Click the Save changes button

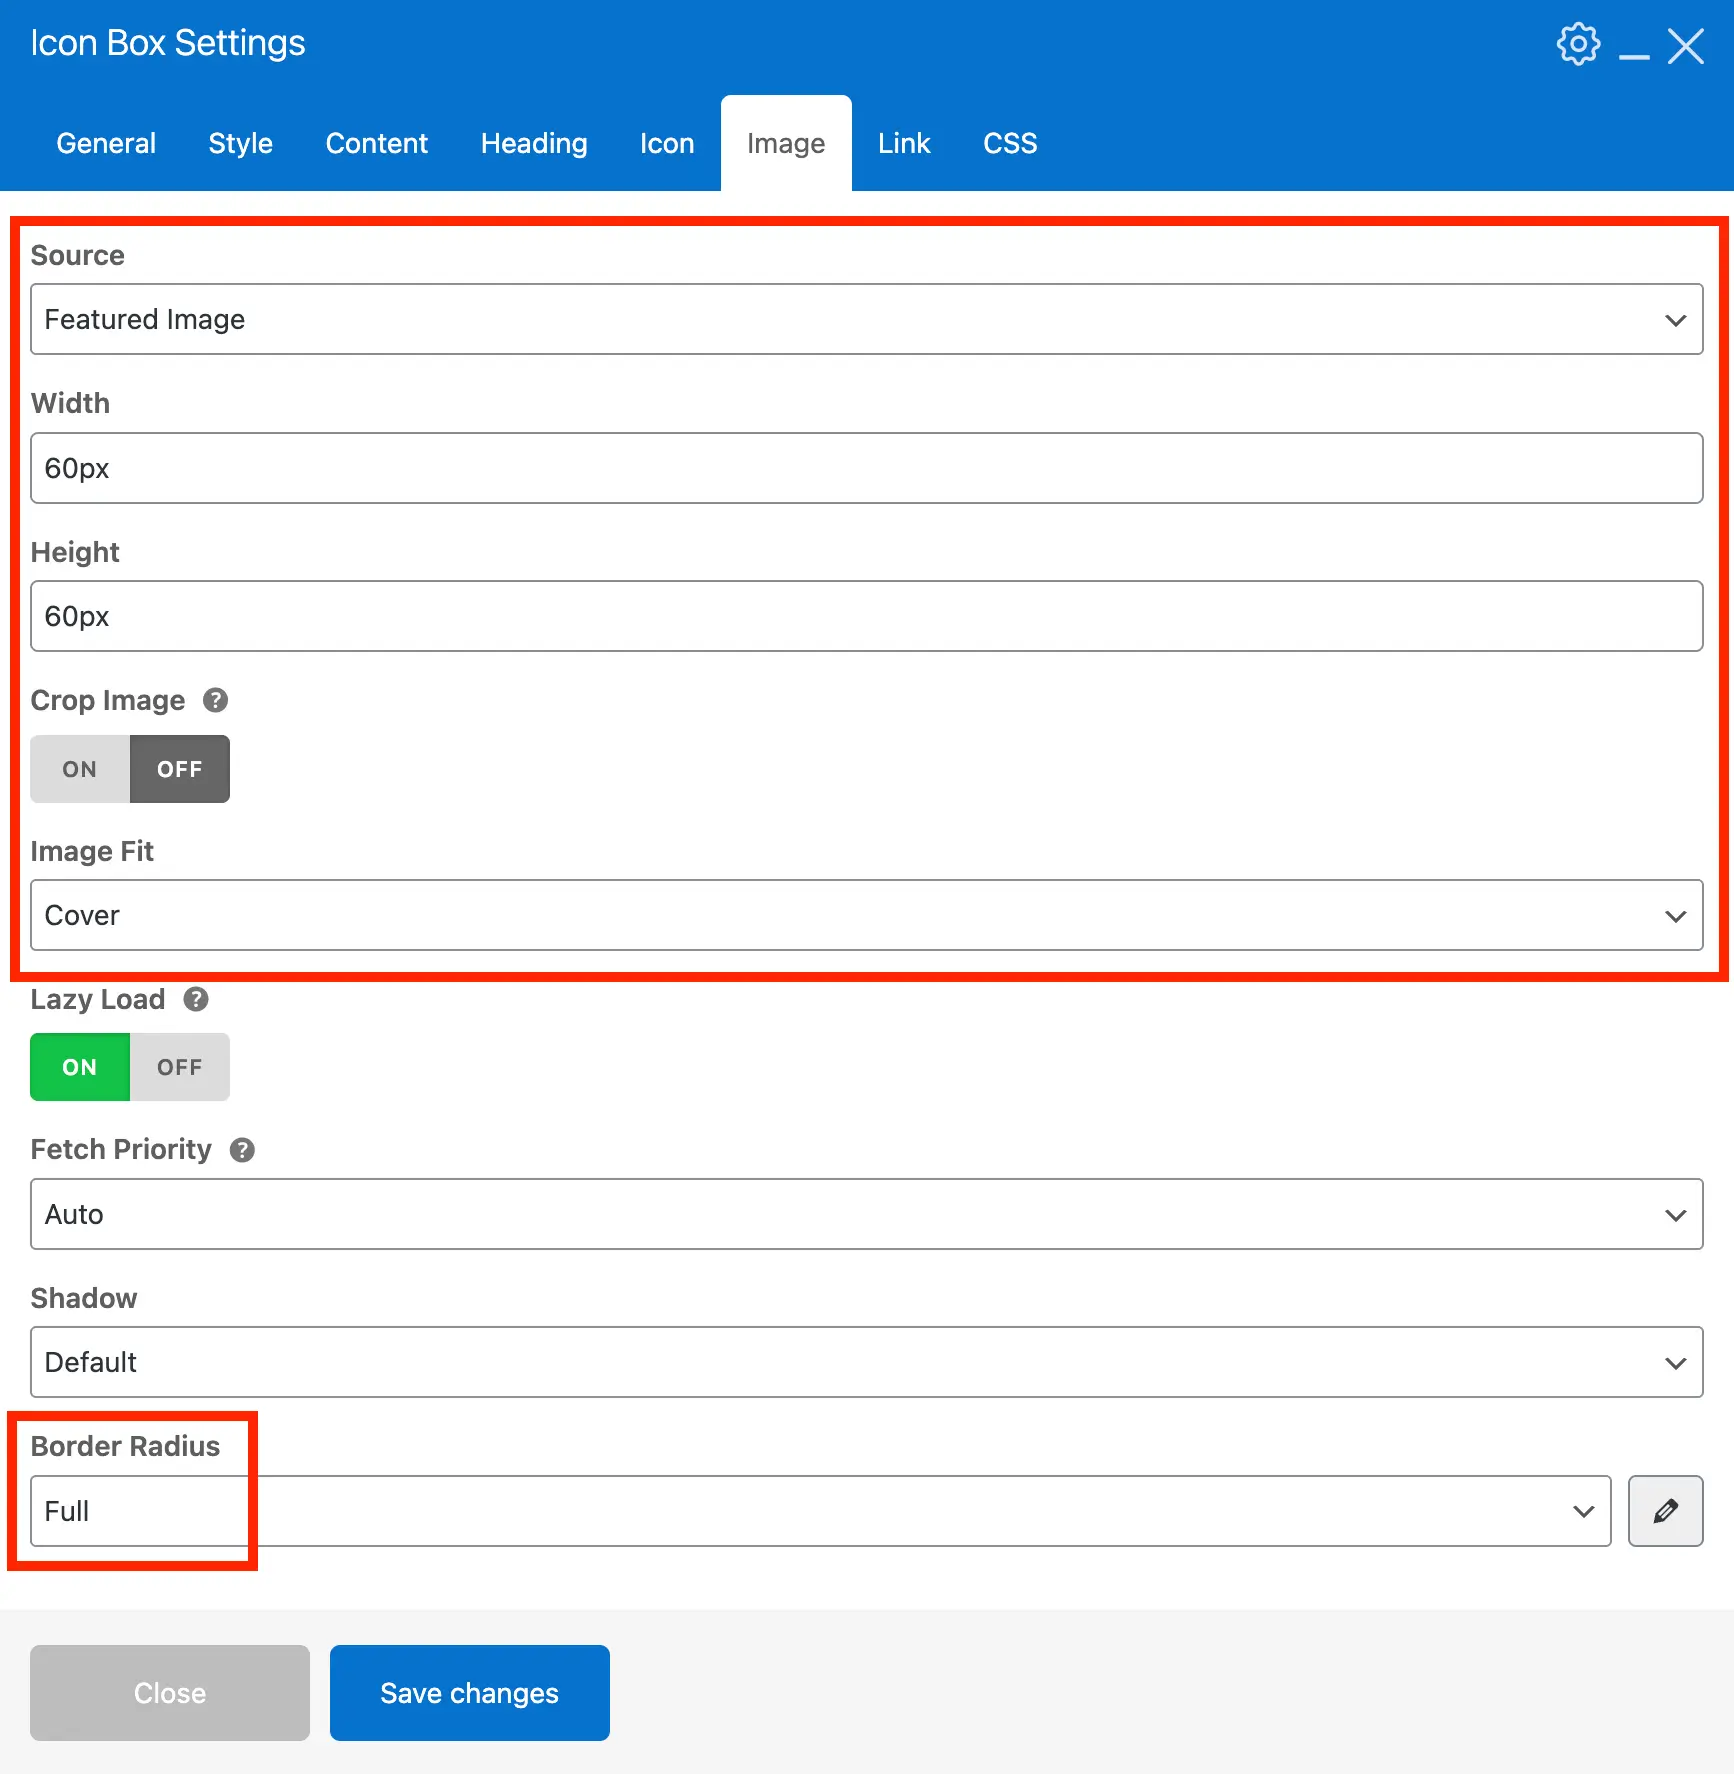[x=469, y=1693]
